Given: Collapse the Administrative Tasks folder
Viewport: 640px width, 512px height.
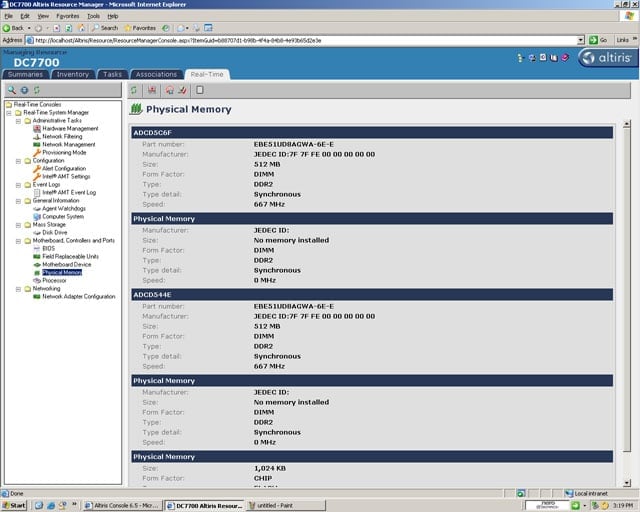Looking at the screenshot, I should click(x=18, y=121).
